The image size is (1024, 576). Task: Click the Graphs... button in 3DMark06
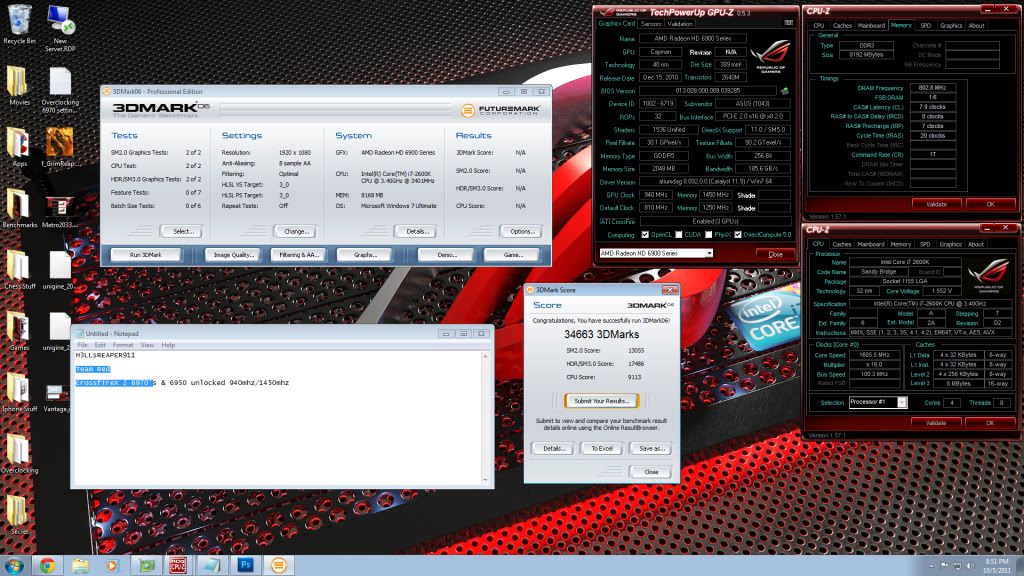[x=364, y=255]
